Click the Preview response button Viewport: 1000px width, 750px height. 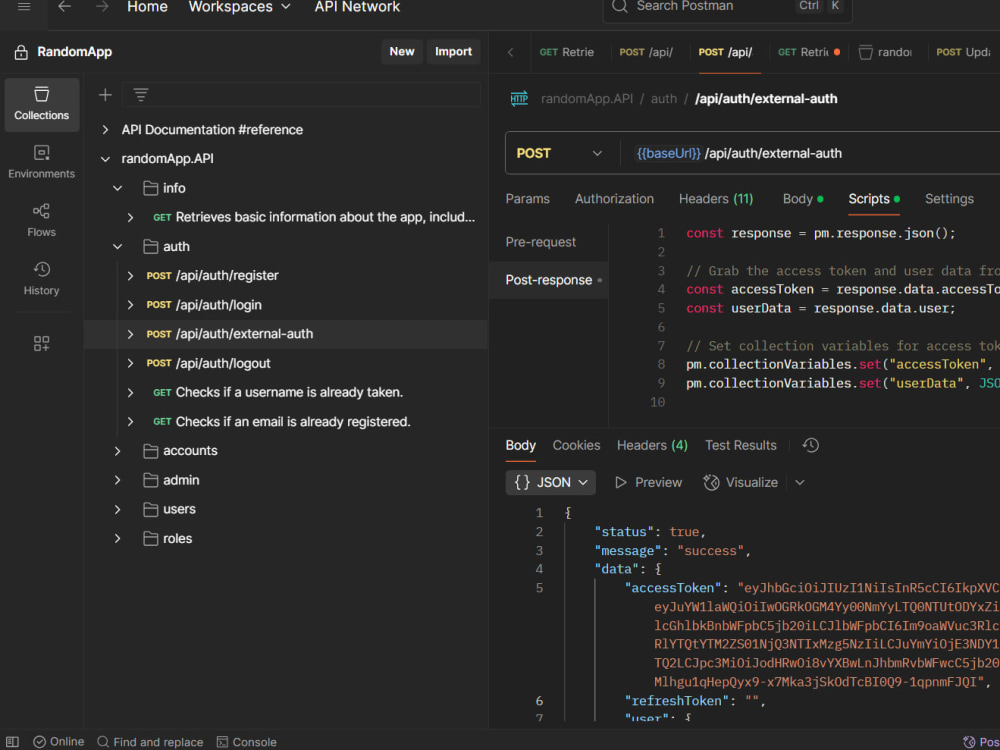pos(648,483)
